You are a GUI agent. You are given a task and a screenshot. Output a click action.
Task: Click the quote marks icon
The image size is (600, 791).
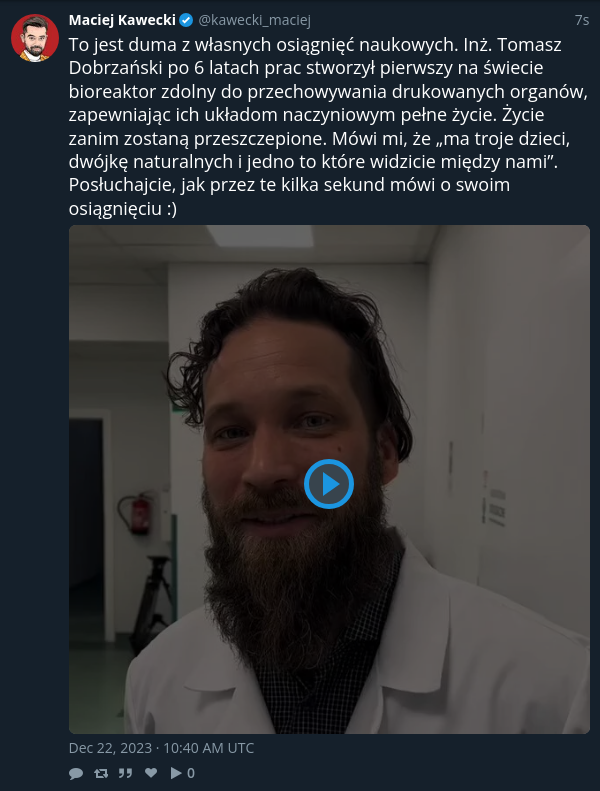pyautogui.click(x=126, y=773)
